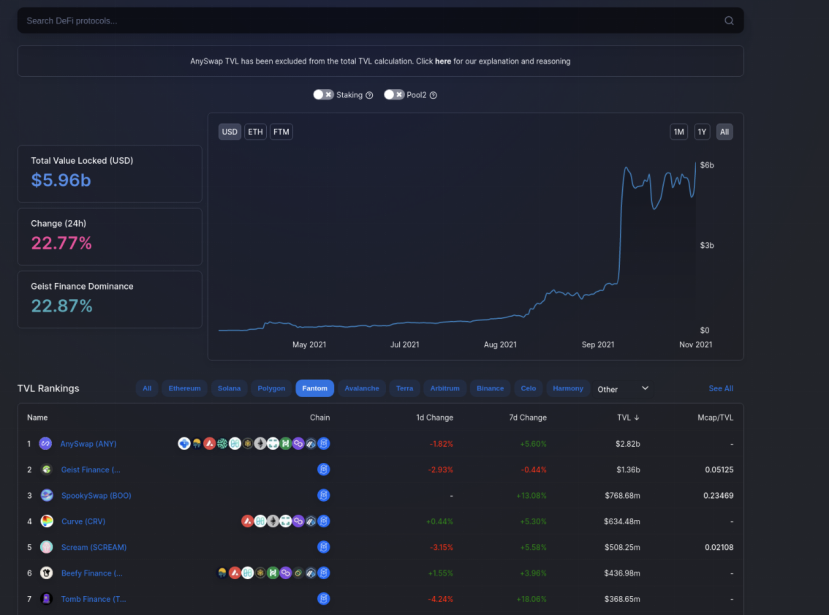829x616 pixels.
Task: Focus the Search DeFi protocols field
Action: tap(380, 21)
